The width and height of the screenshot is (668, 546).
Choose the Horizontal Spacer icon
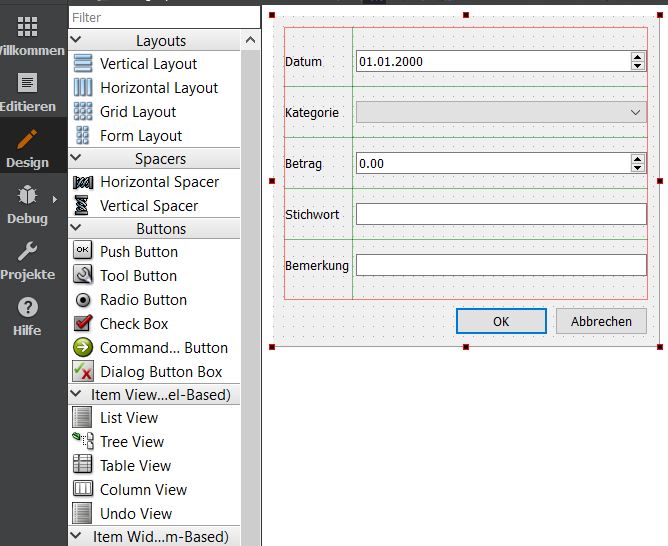[x=83, y=182]
